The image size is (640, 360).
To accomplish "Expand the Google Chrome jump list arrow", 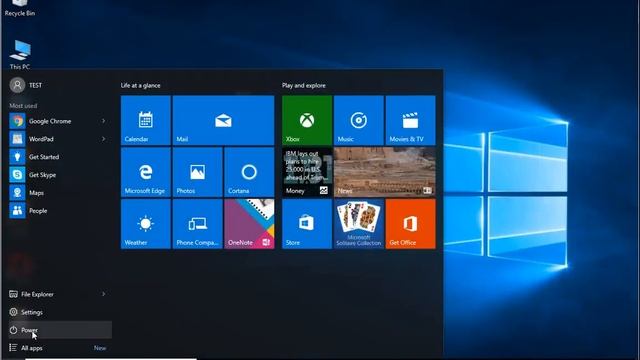I will pyautogui.click(x=104, y=121).
